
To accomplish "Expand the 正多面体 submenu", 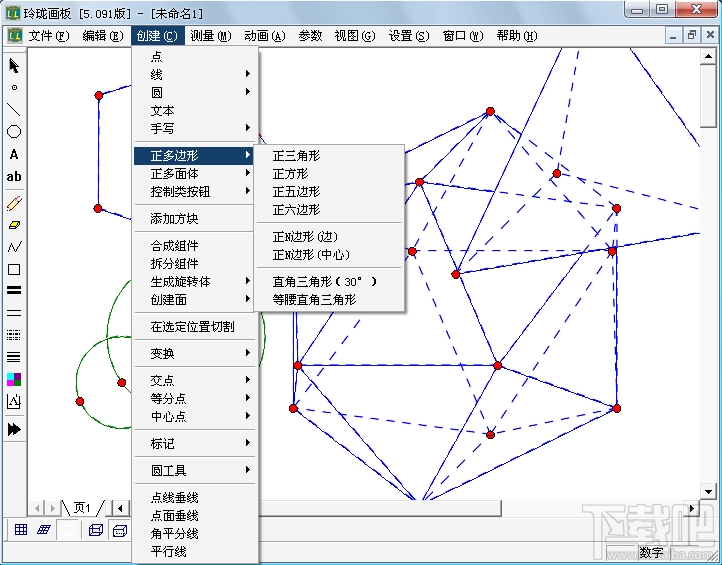I will (x=195, y=173).
